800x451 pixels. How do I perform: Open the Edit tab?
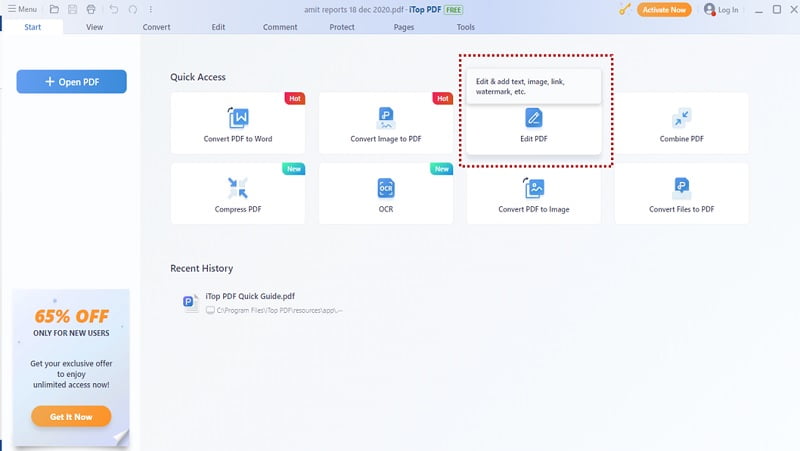(218, 27)
